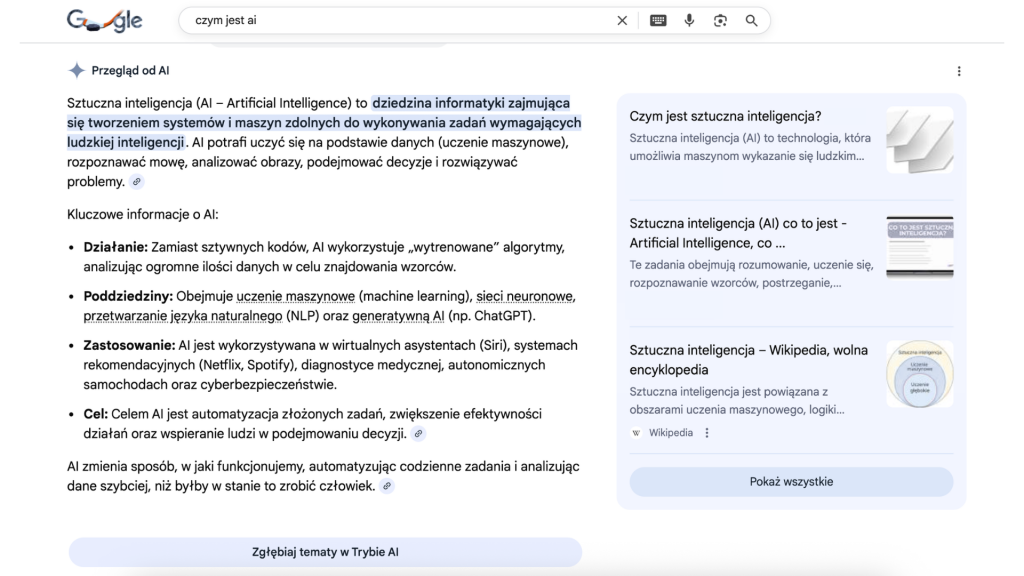Open the three-dot menu for the AI Overview
Viewport: 1024px width, 576px height.
pyautogui.click(x=959, y=71)
